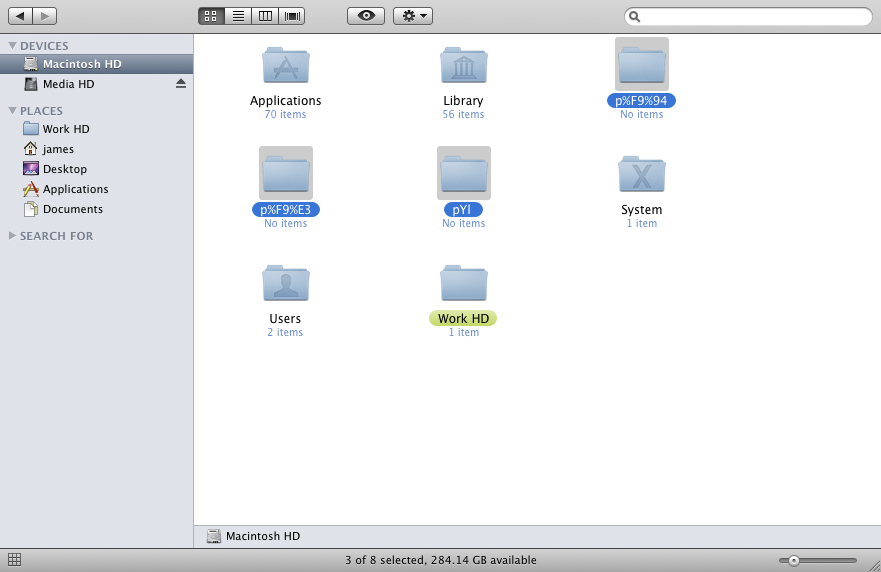The image size is (881, 572).
Task: Switch to icon view
Action: coord(211,16)
